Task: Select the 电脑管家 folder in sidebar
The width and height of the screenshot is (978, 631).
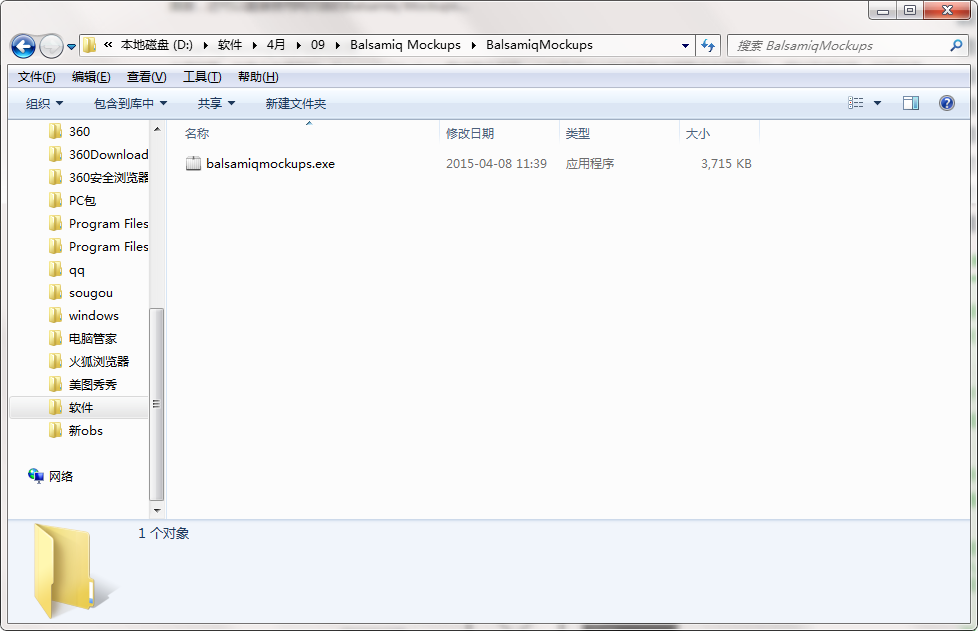Action: [x=92, y=339]
